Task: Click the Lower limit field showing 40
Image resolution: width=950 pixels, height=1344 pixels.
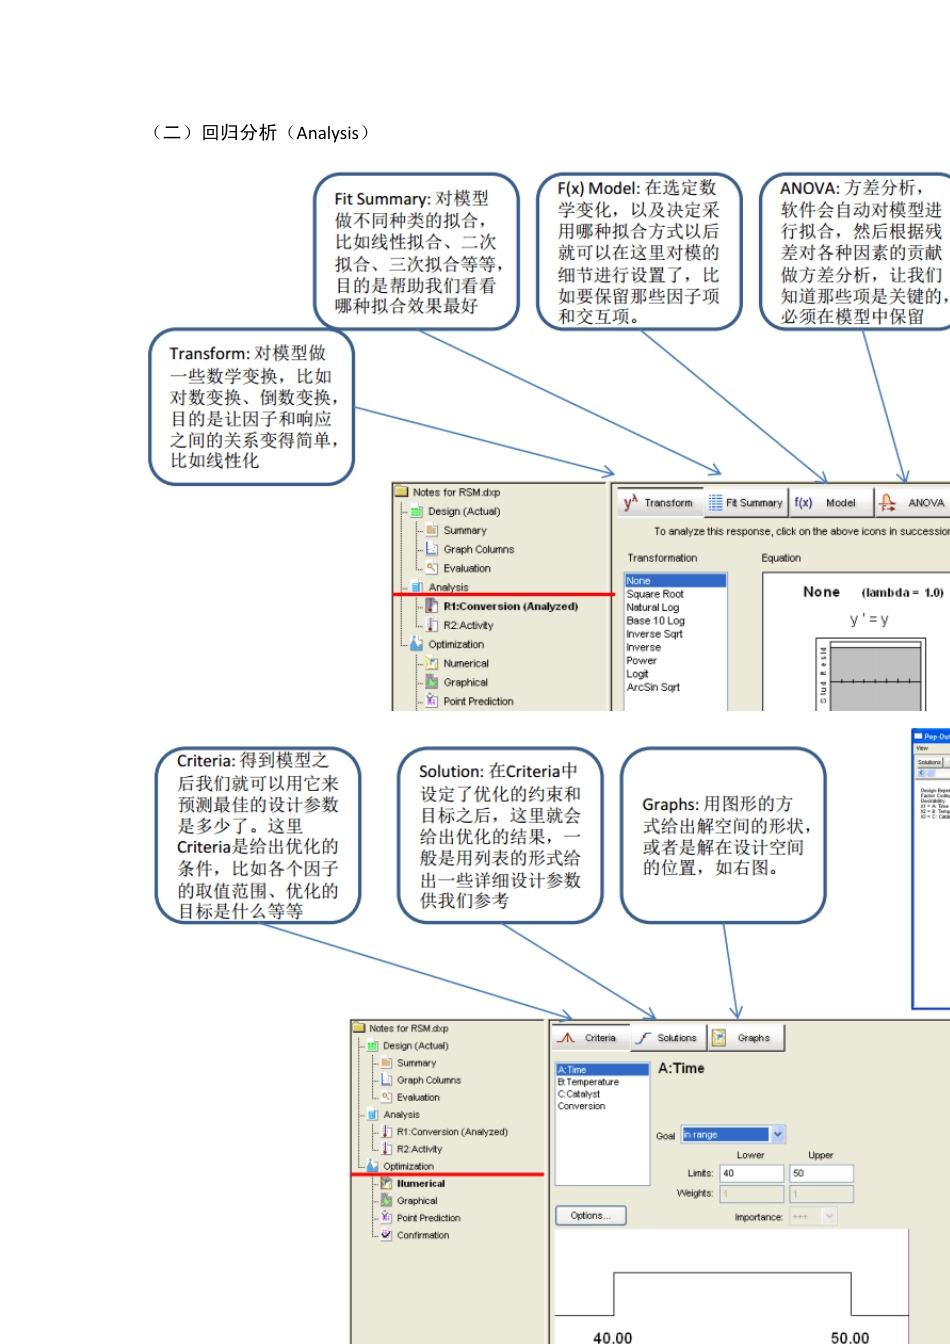Action: [x=751, y=1173]
